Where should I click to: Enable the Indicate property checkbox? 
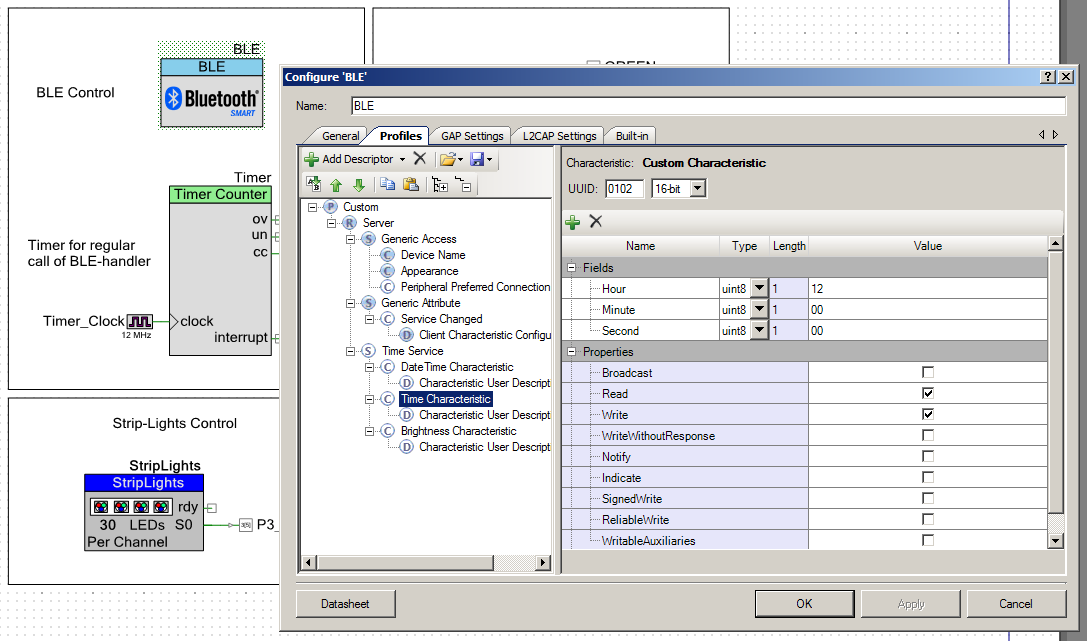click(928, 477)
